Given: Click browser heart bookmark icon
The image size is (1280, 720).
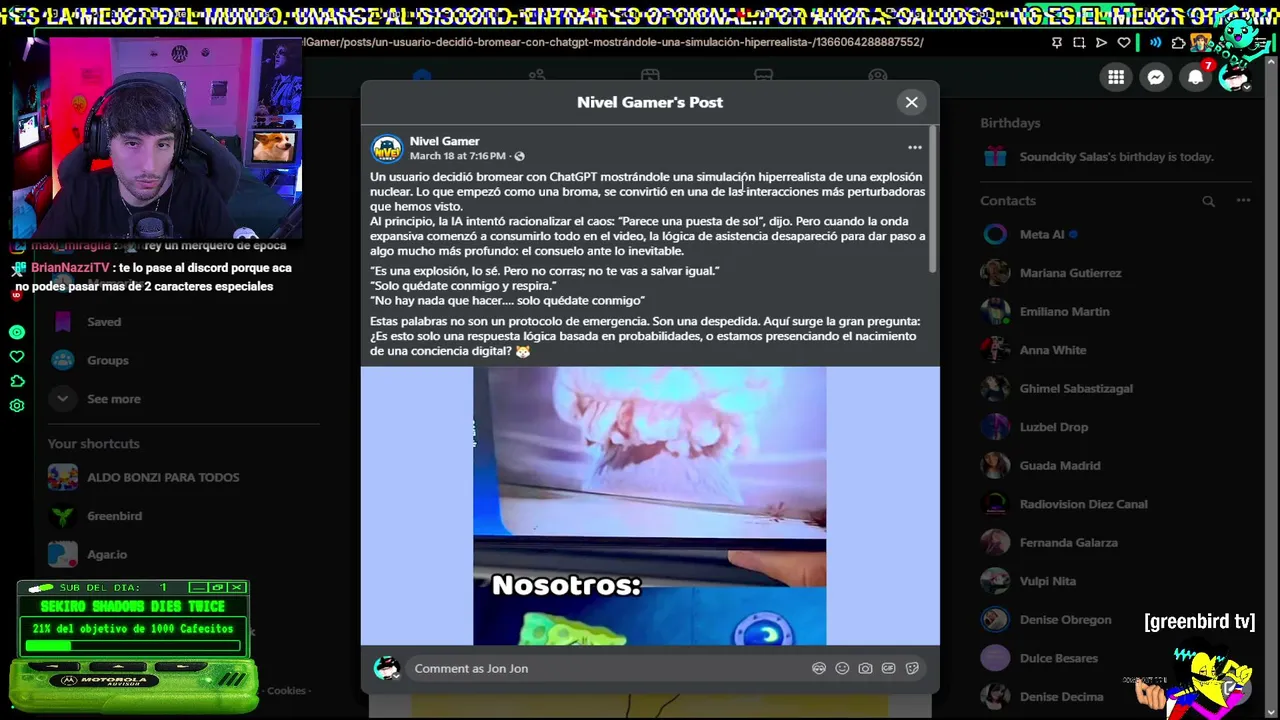Looking at the screenshot, I should pyautogui.click(x=1124, y=42).
